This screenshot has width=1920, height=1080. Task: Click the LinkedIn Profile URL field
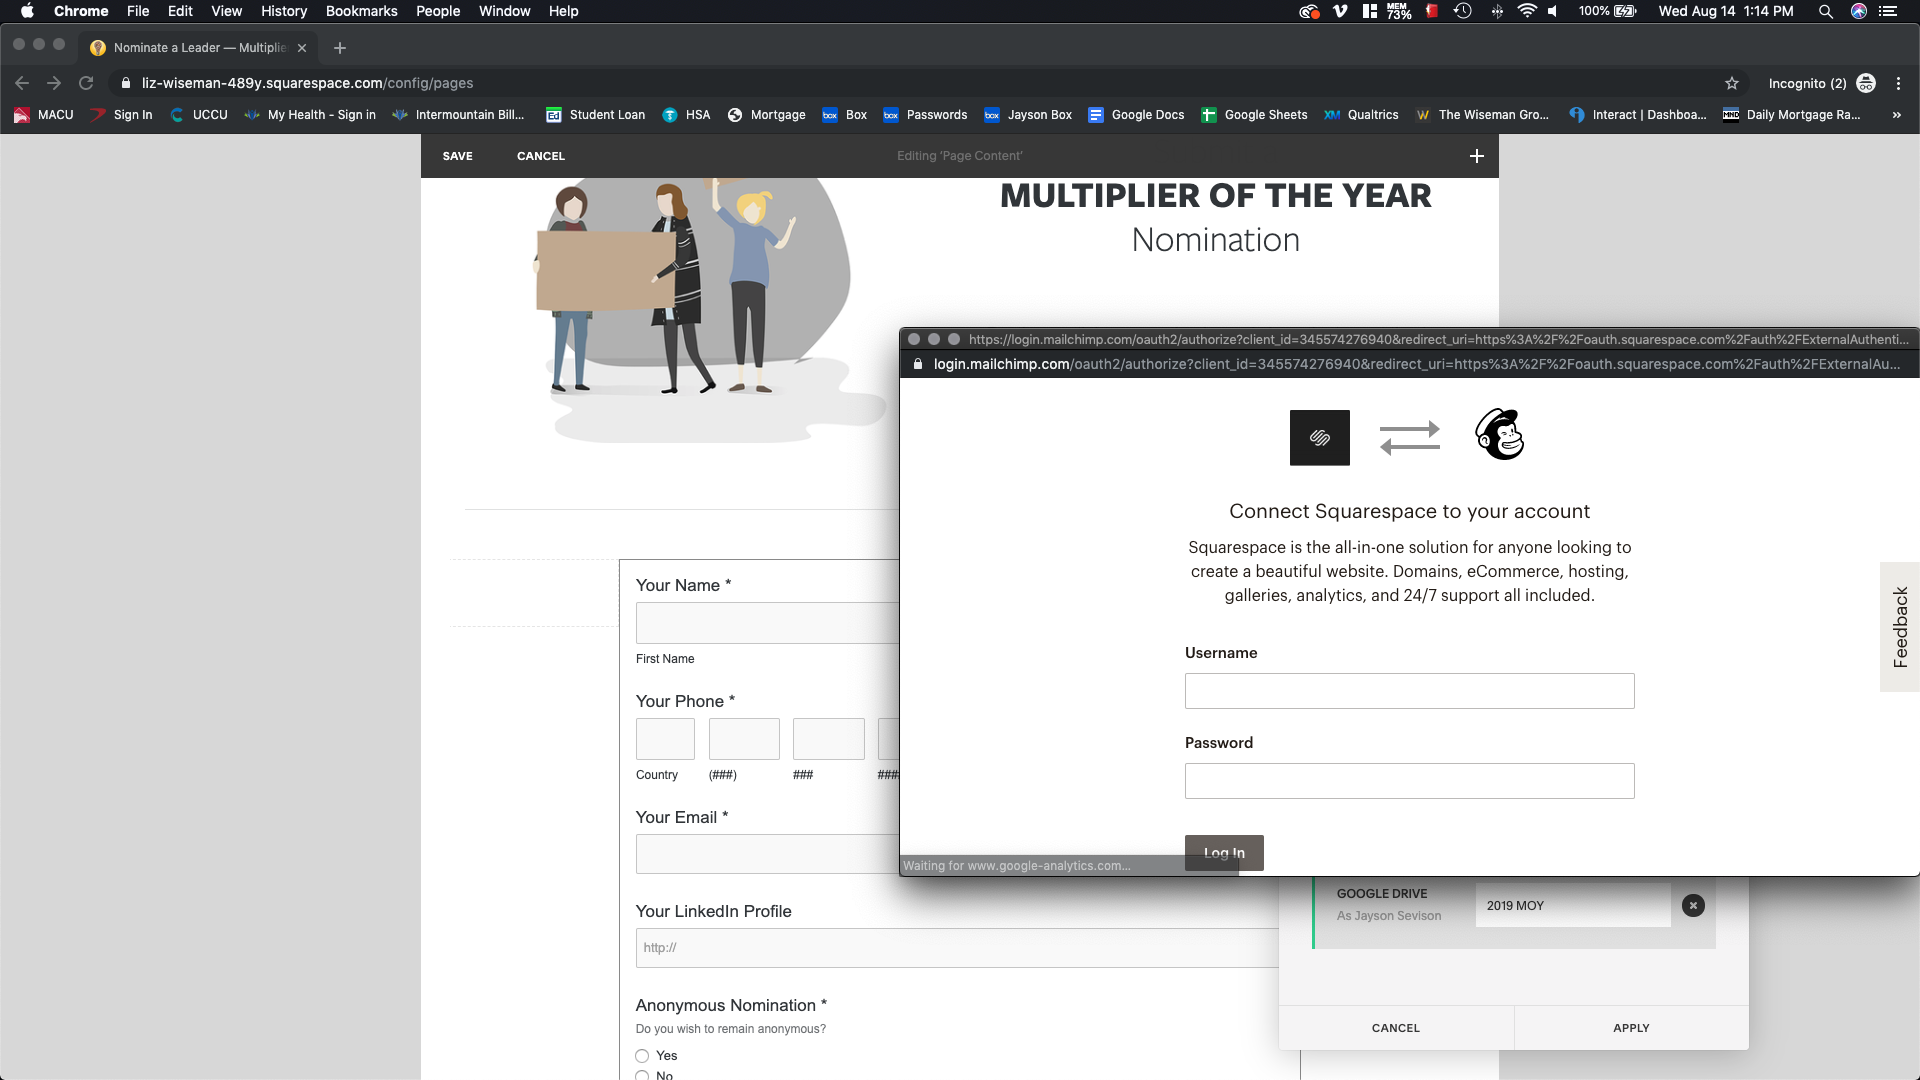[957, 948]
